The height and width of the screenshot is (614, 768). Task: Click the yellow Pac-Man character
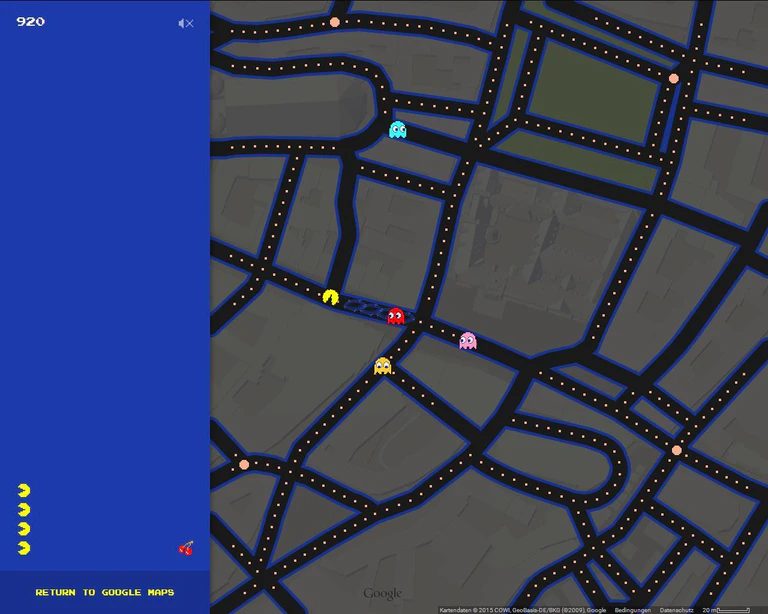(x=331, y=297)
